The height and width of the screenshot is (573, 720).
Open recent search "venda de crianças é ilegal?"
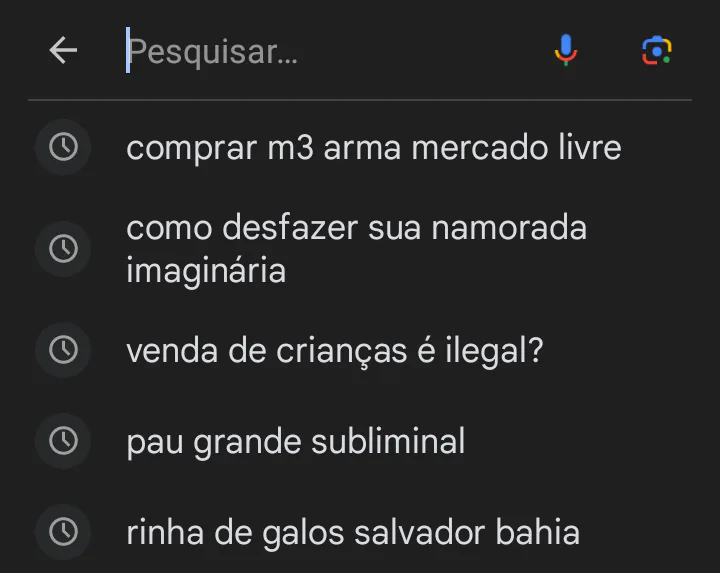coord(334,350)
